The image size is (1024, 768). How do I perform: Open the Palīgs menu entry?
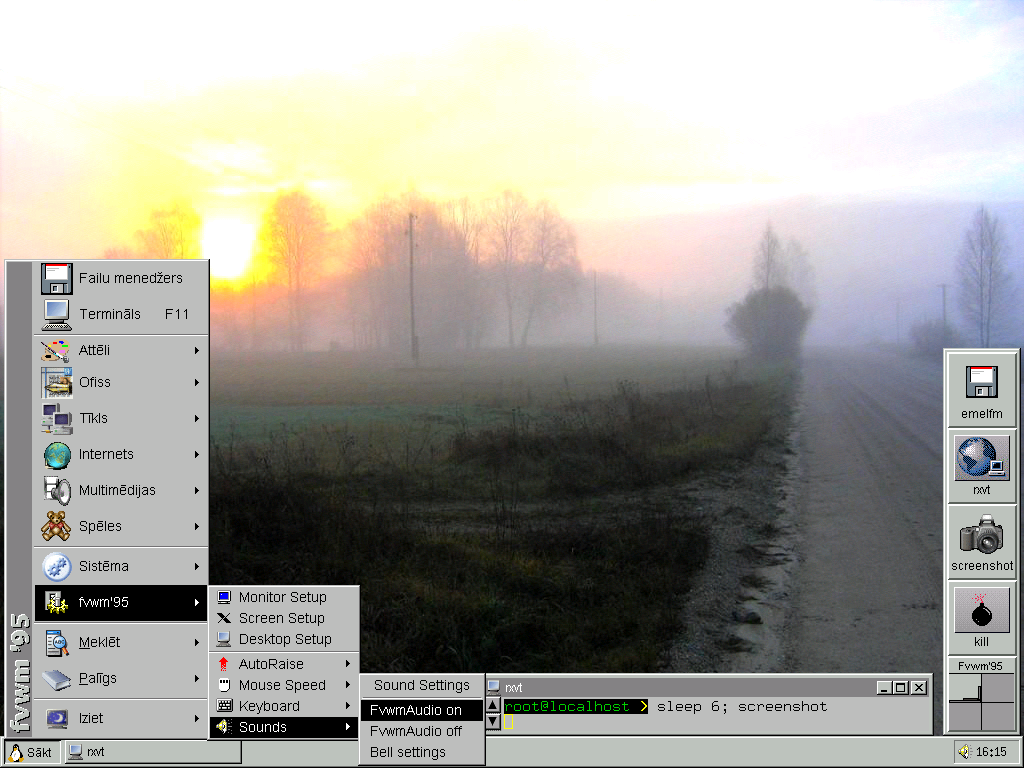[x=121, y=679]
